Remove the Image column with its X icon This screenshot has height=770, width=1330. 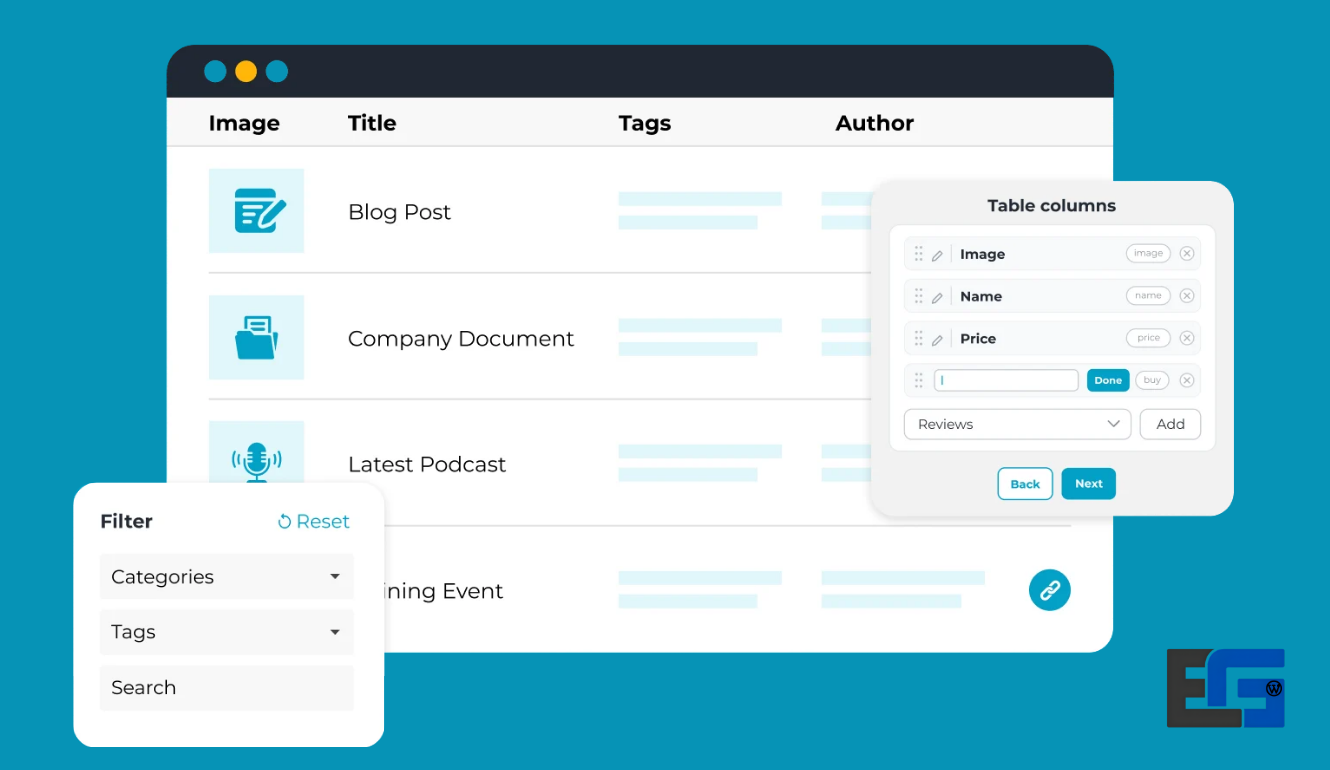1187,254
